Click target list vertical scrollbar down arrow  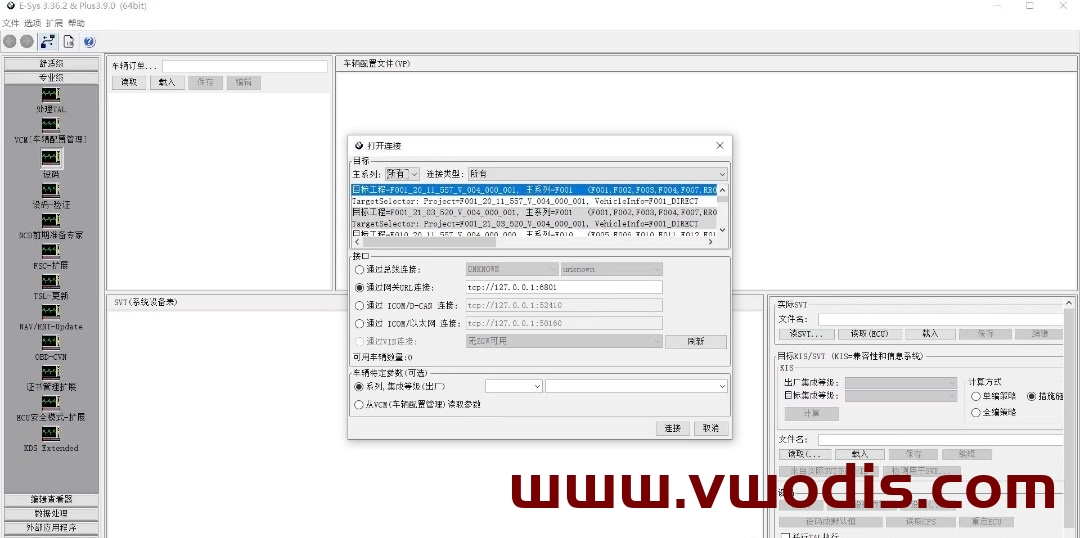pos(722,231)
